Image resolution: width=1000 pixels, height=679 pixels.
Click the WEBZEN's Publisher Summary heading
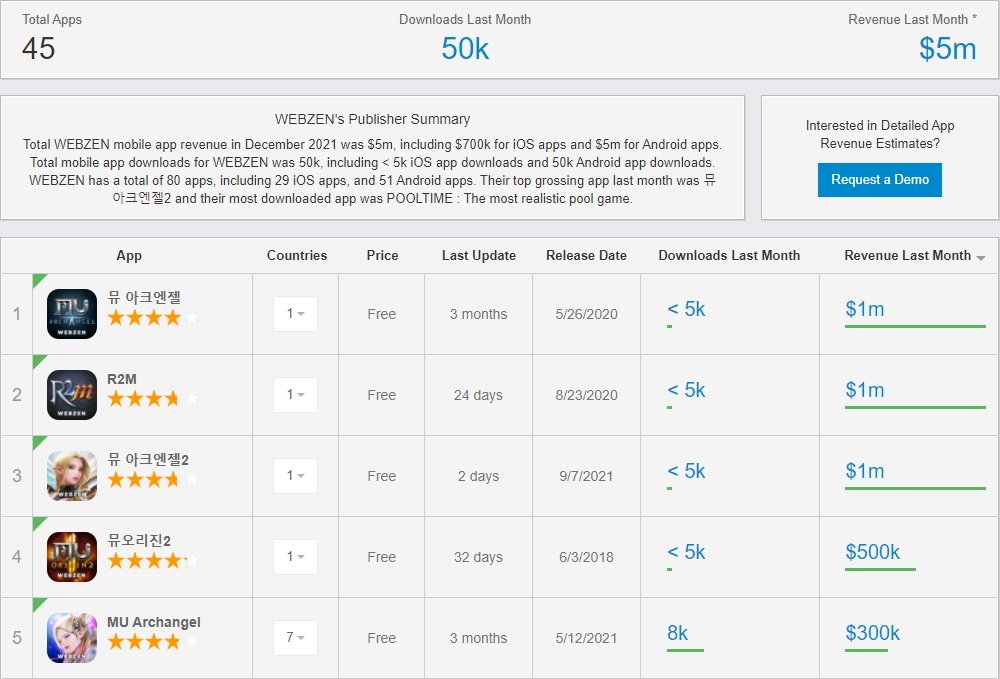[372, 119]
